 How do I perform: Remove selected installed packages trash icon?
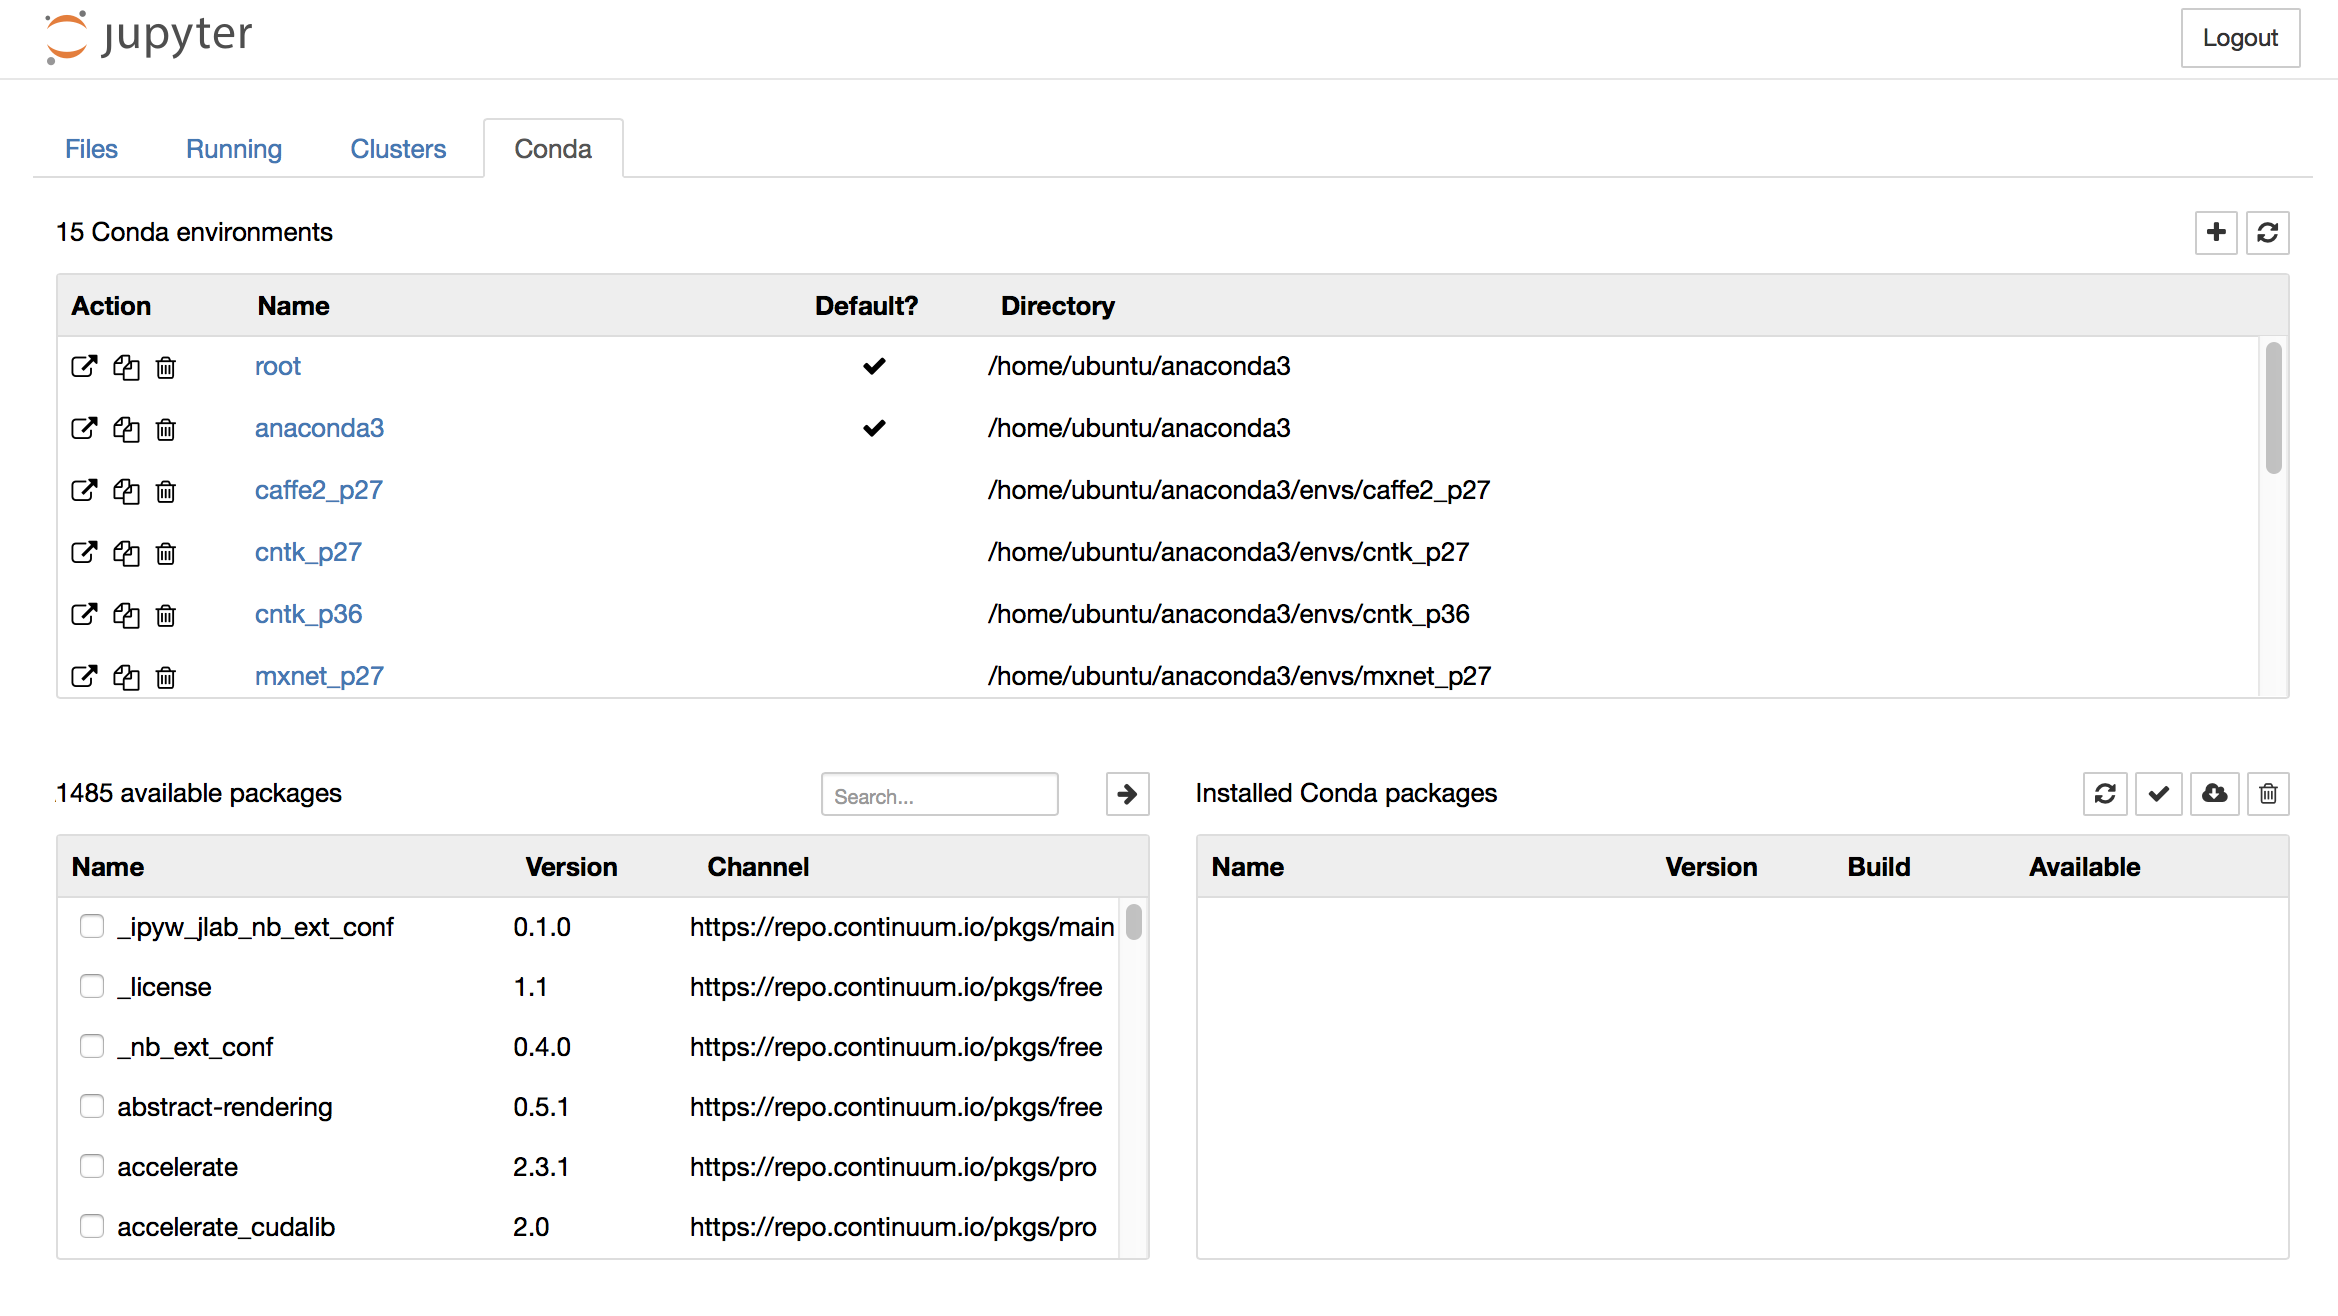pyautogui.click(x=2268, y=794)
